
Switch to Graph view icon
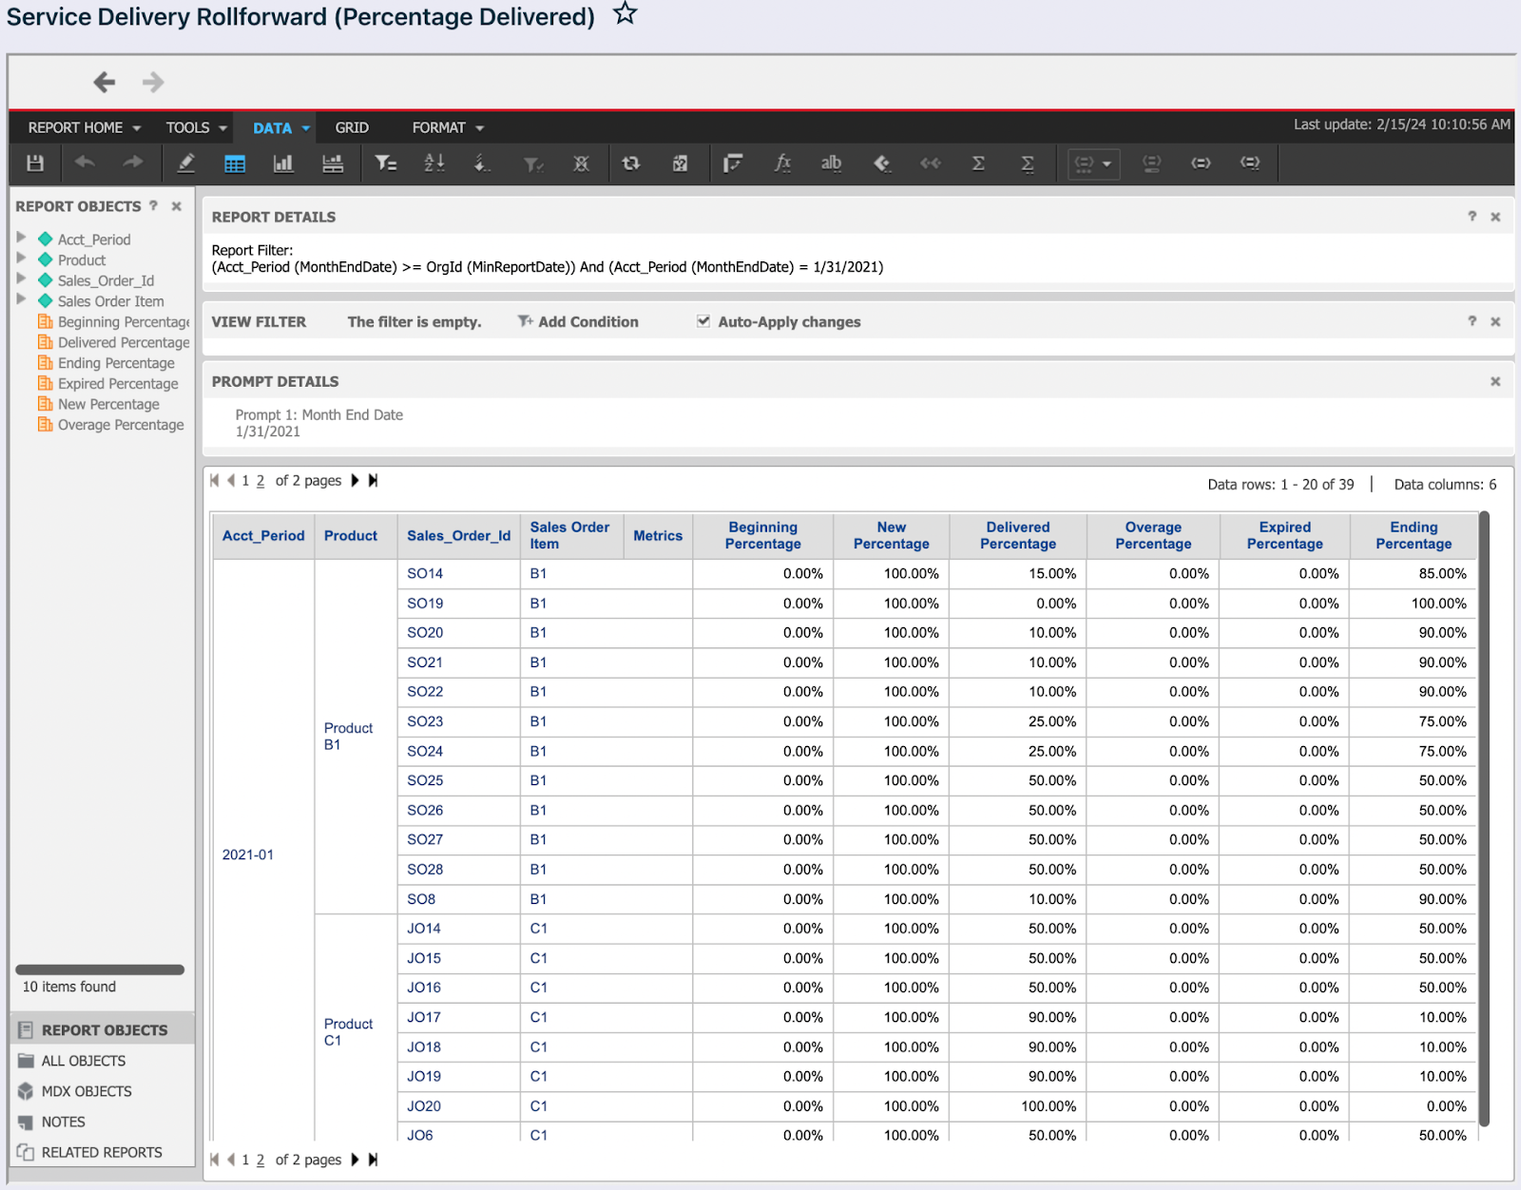click(x=283, y=163)
